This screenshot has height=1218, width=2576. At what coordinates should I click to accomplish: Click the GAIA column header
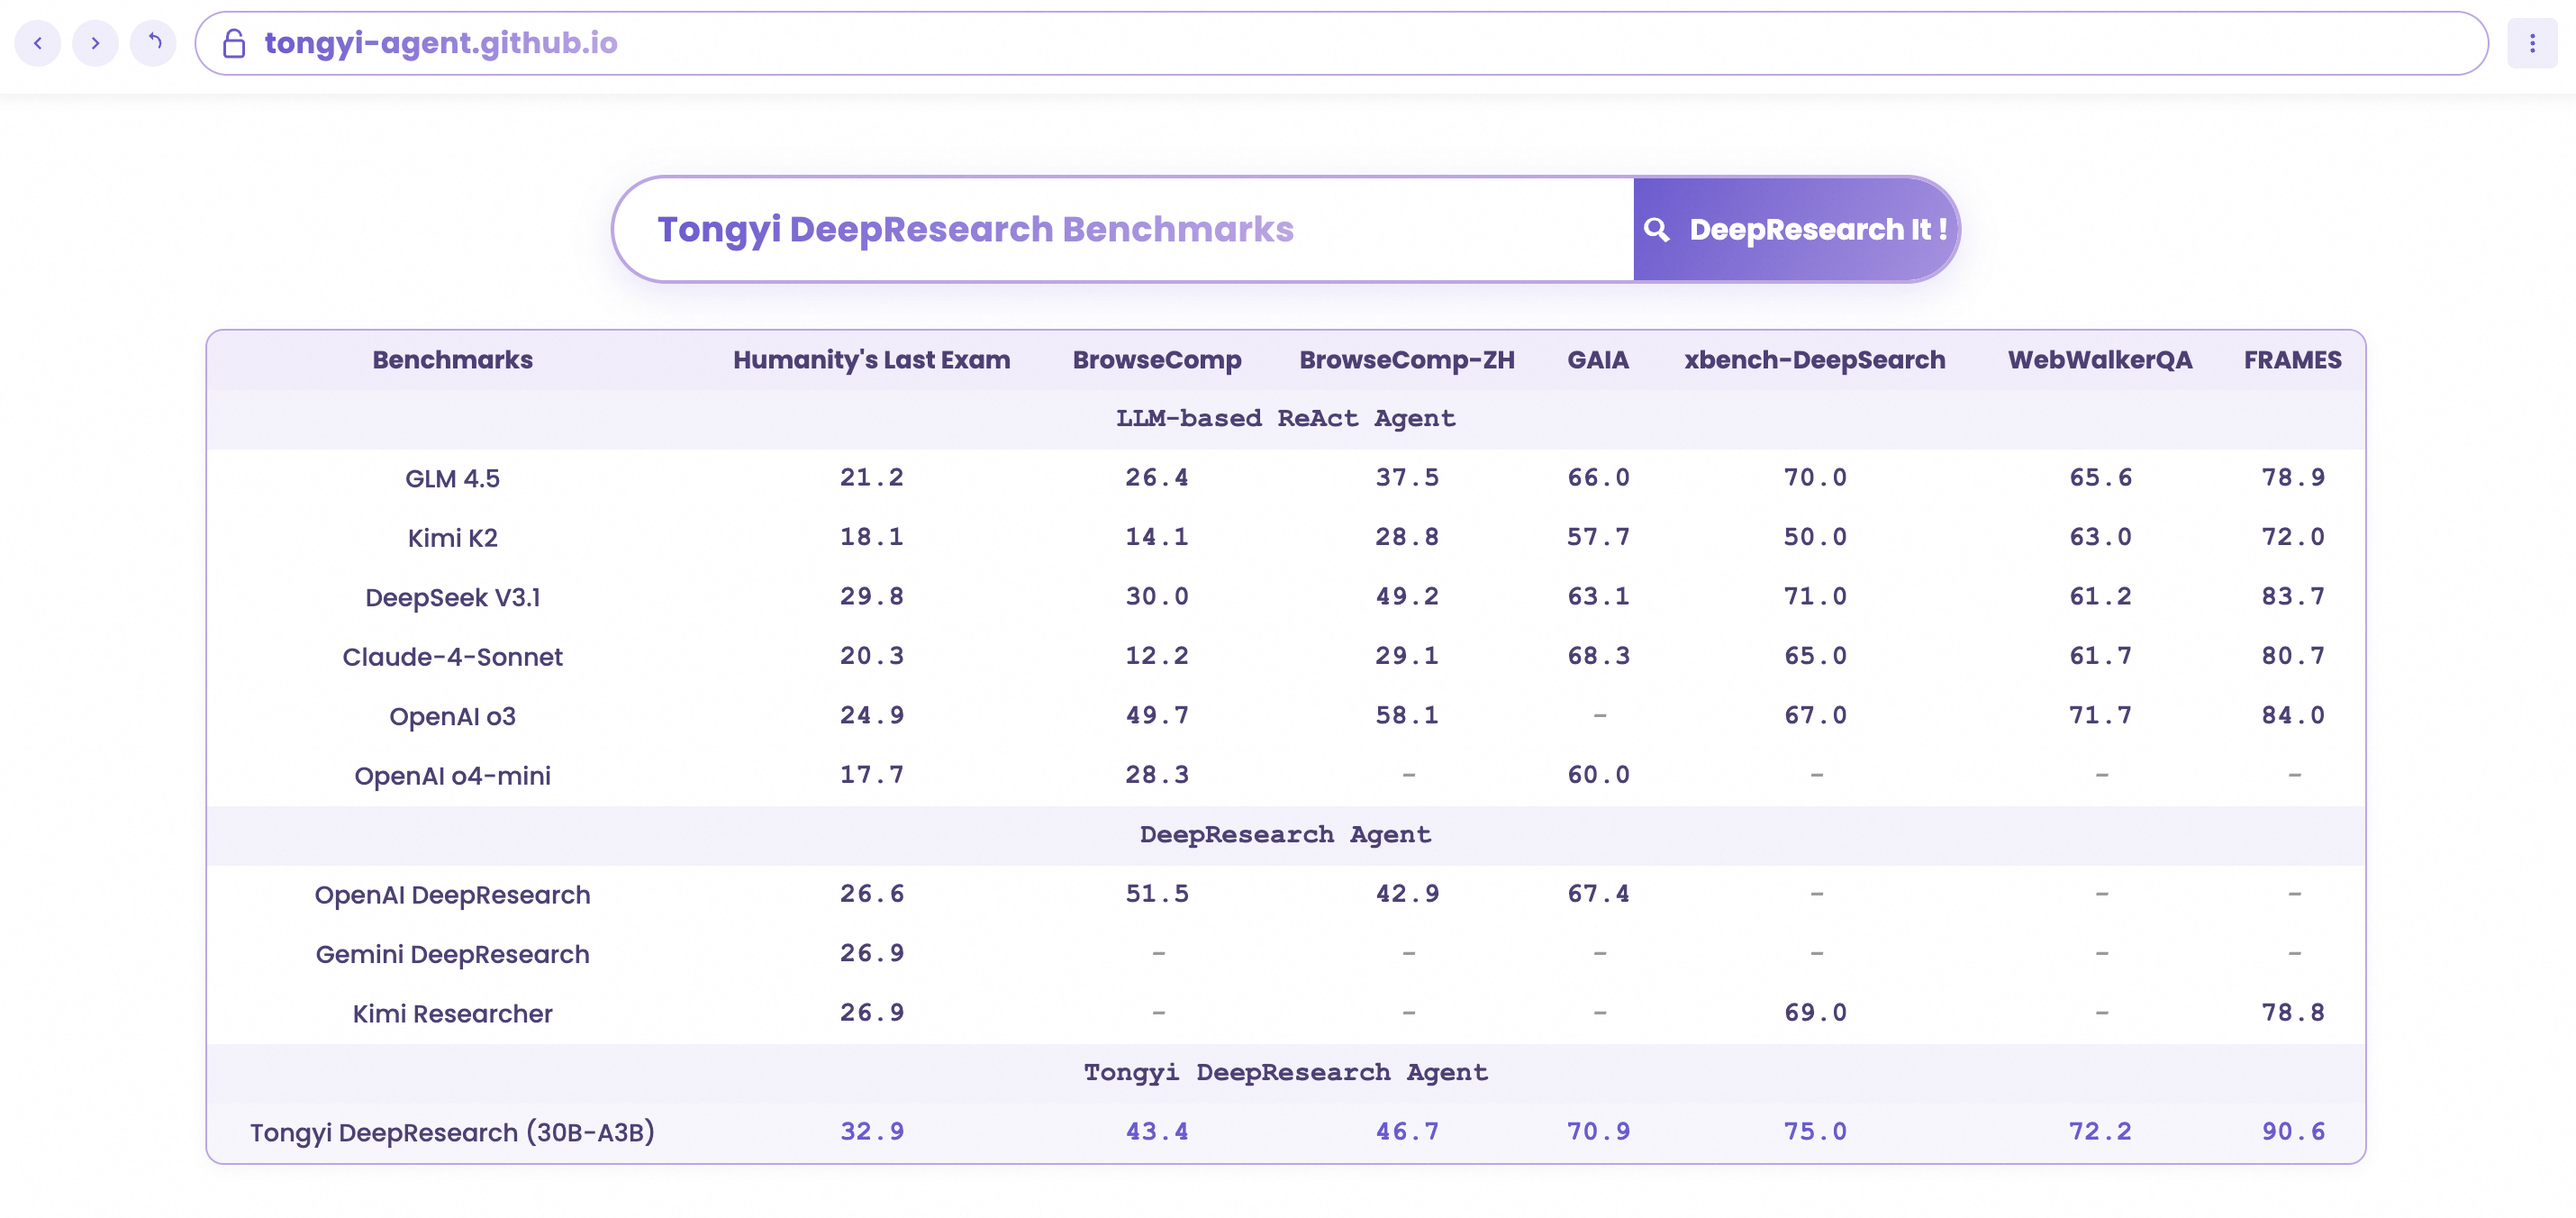click(x=1598, y=360)
